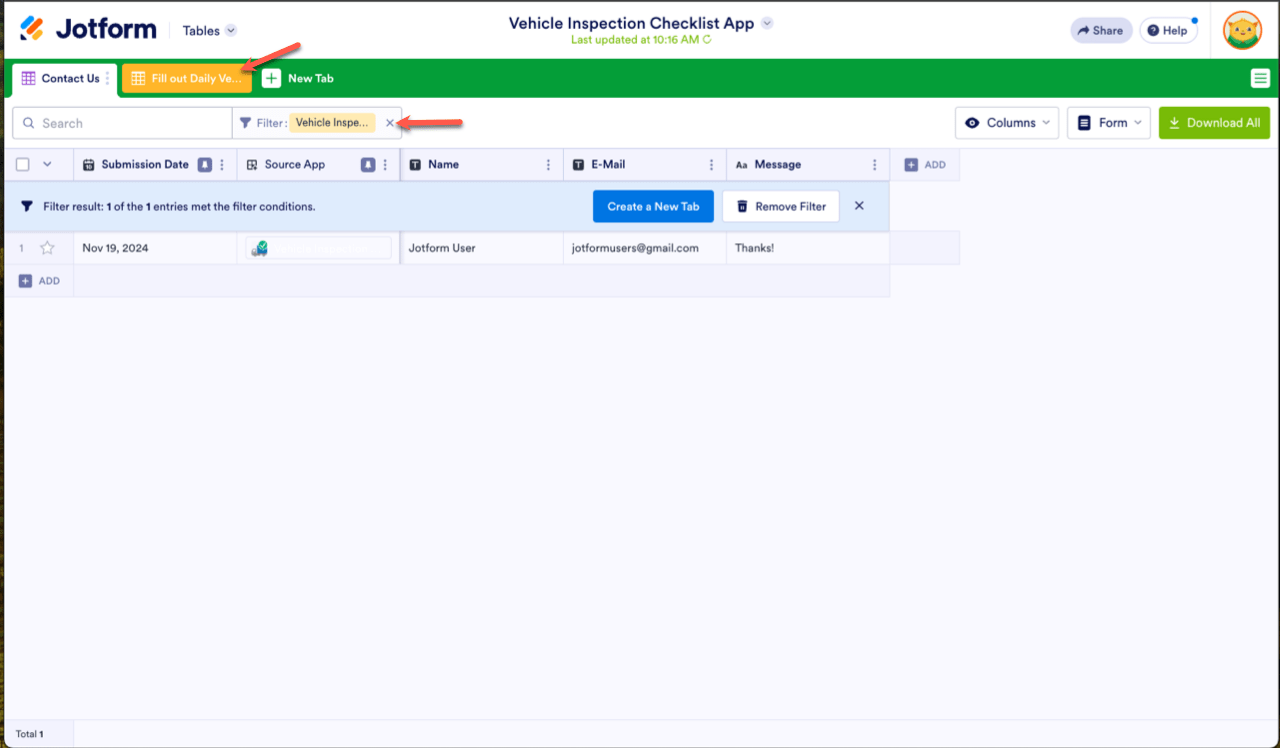
Task: Click the funnel Filter icon in the toolbar
Action: (x=245, y=123)
